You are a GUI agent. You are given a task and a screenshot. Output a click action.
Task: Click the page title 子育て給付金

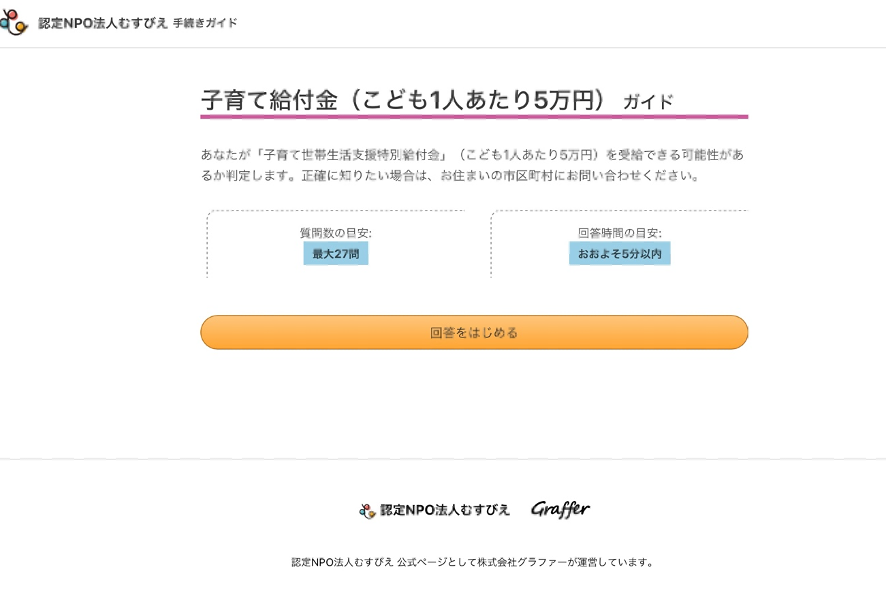click(269, 101)
